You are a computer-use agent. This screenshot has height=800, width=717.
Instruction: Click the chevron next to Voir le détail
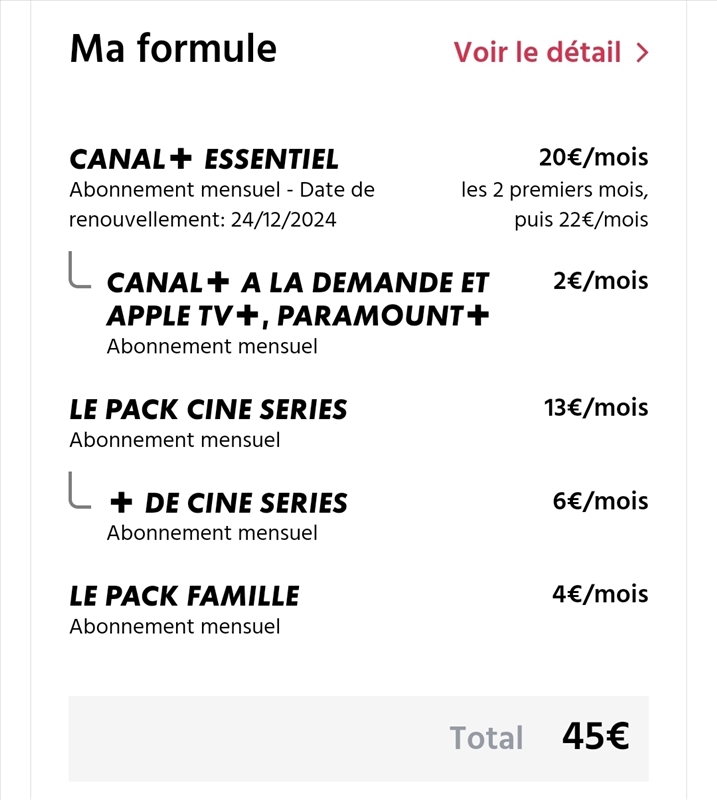tap(642, 53)
